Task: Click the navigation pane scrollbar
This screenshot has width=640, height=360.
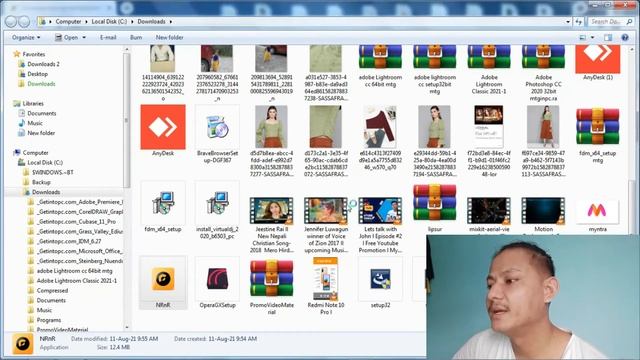Action: coord(127,120)
